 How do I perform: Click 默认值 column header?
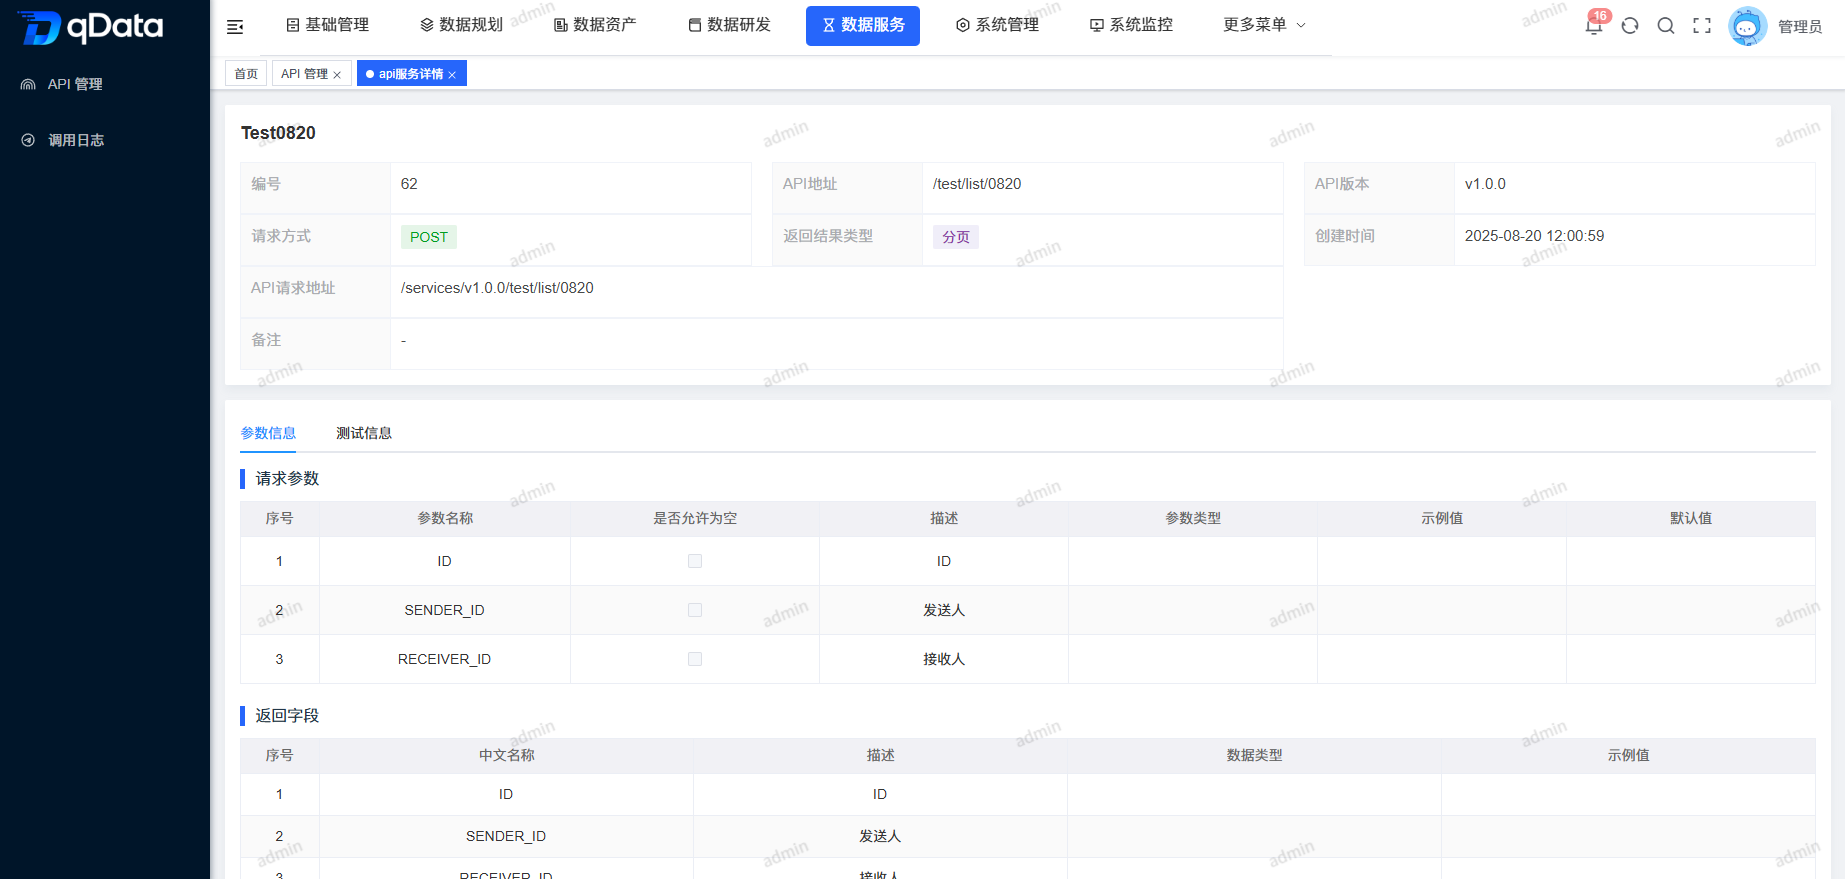pos(1691,518)
